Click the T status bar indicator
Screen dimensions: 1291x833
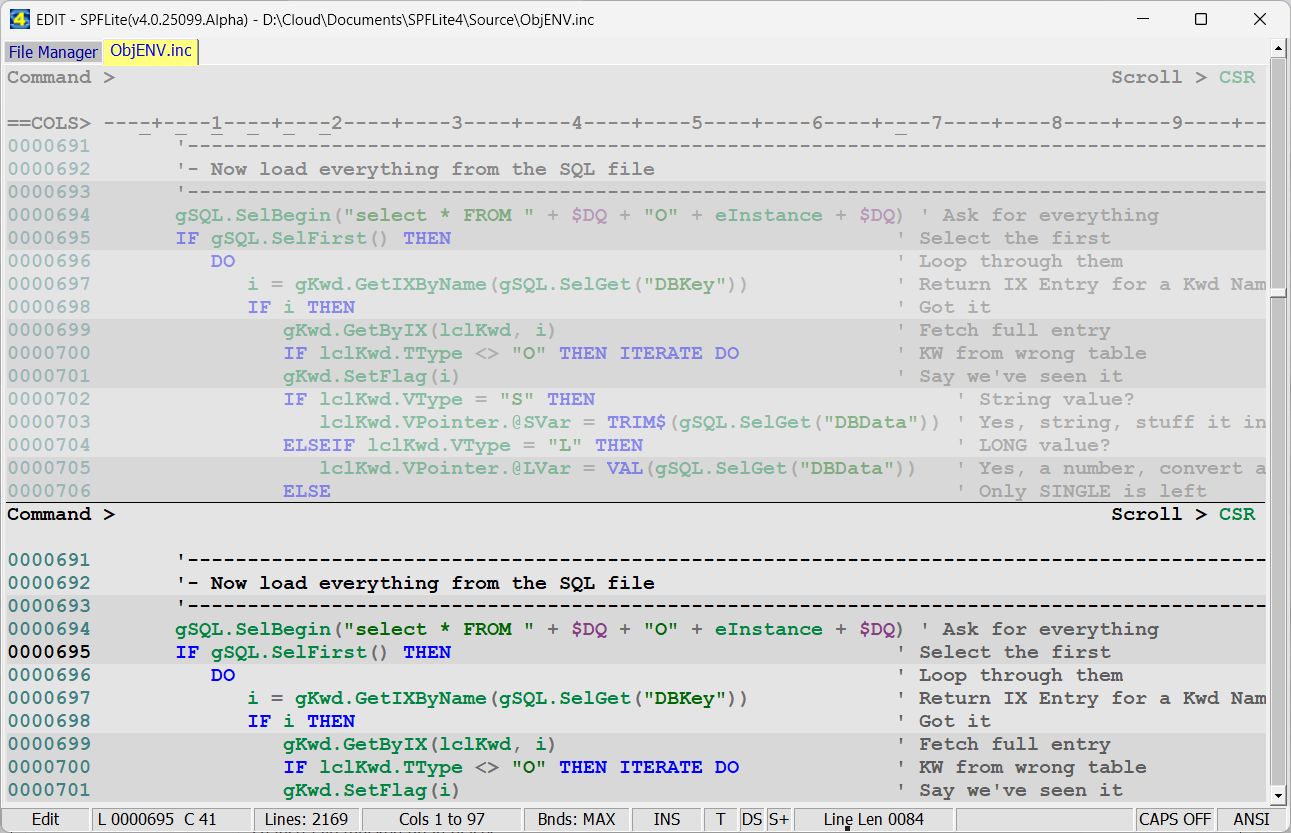pyautogui.click(x=720, y=819)
